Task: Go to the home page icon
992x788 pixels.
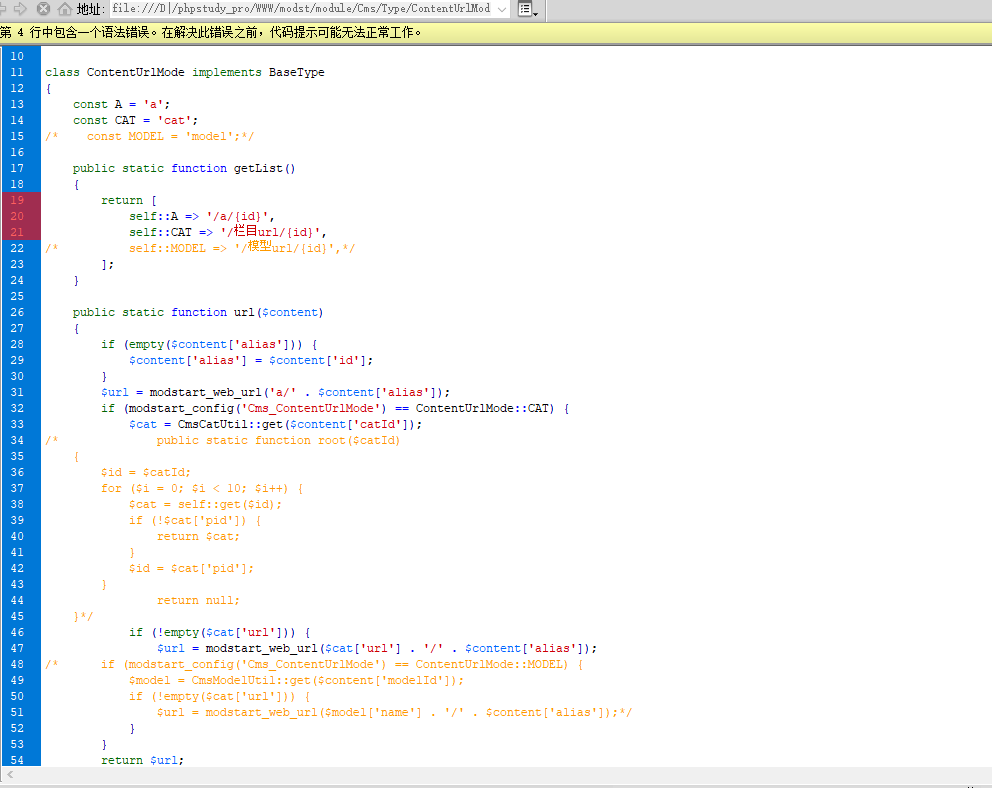Action: pos(65,9)
